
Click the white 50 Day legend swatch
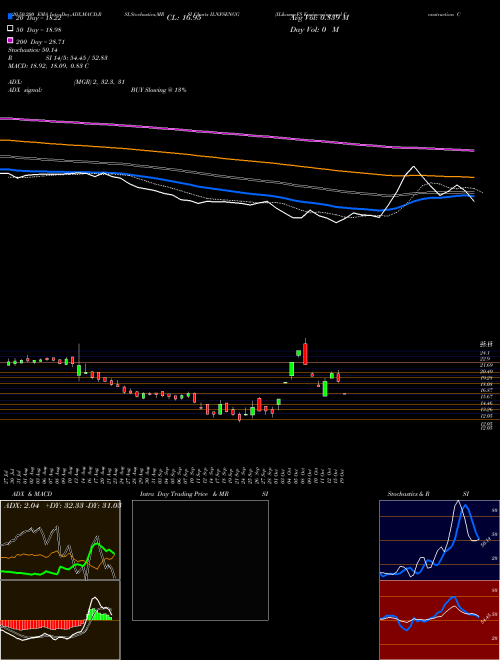tap(11, 29)
